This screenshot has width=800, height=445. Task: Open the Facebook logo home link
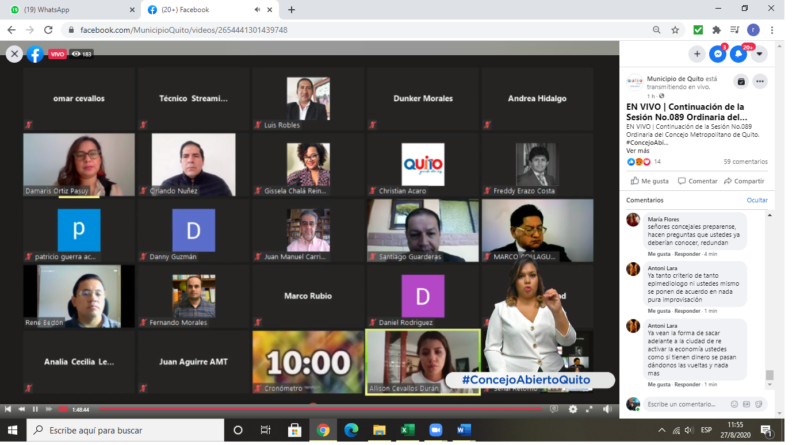pos(35,54)
